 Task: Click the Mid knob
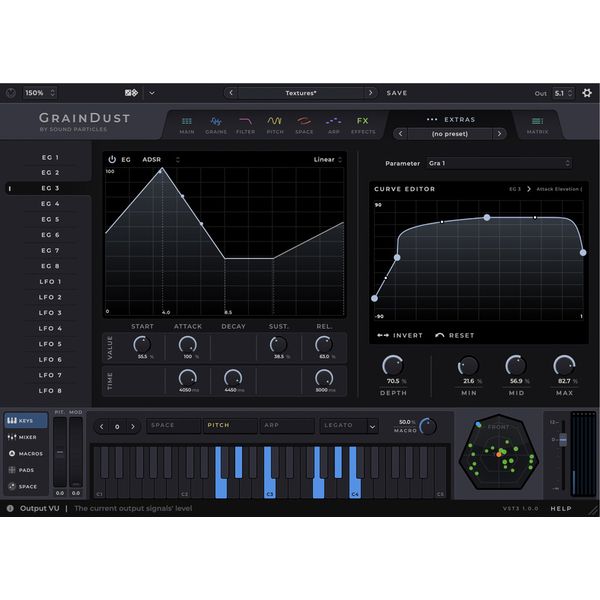(516, 366)
